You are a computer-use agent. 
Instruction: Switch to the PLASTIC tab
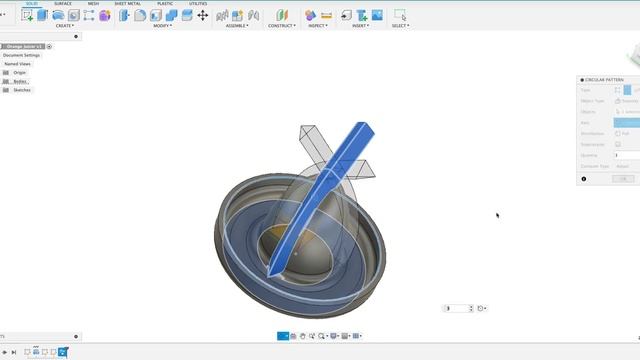165,4
